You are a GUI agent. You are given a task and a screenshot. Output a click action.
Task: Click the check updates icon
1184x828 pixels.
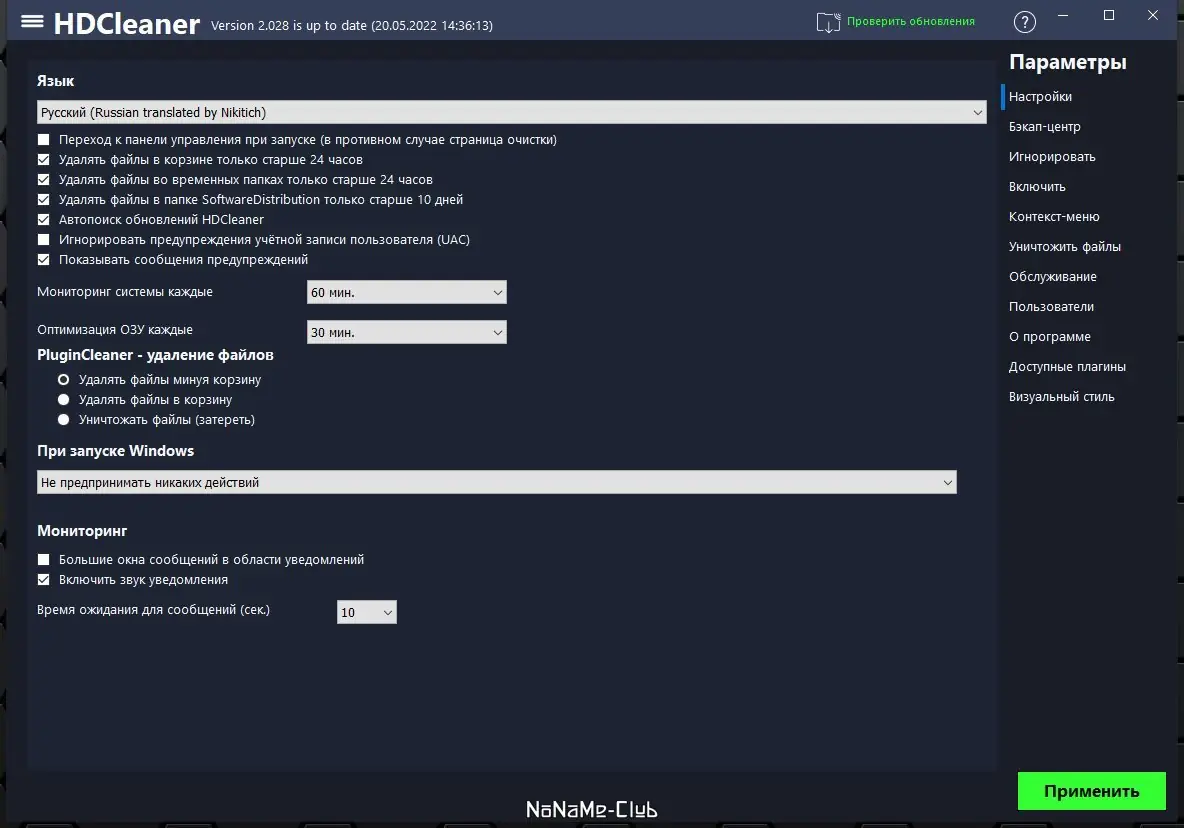point(828,22)
